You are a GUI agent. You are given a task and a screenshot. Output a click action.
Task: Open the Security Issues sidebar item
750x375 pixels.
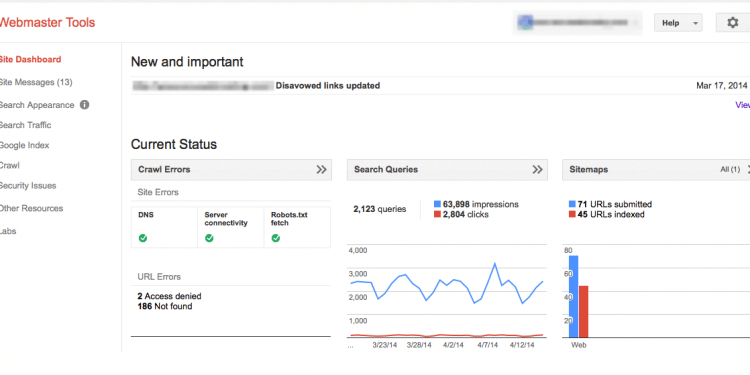click(28, 186)
